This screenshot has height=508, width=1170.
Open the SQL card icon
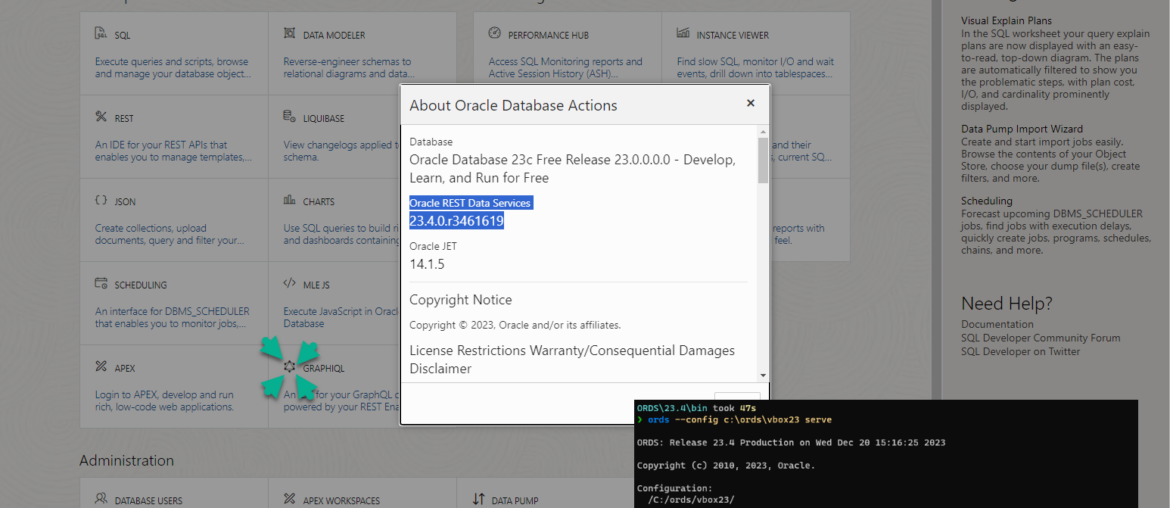coord(101,34)
